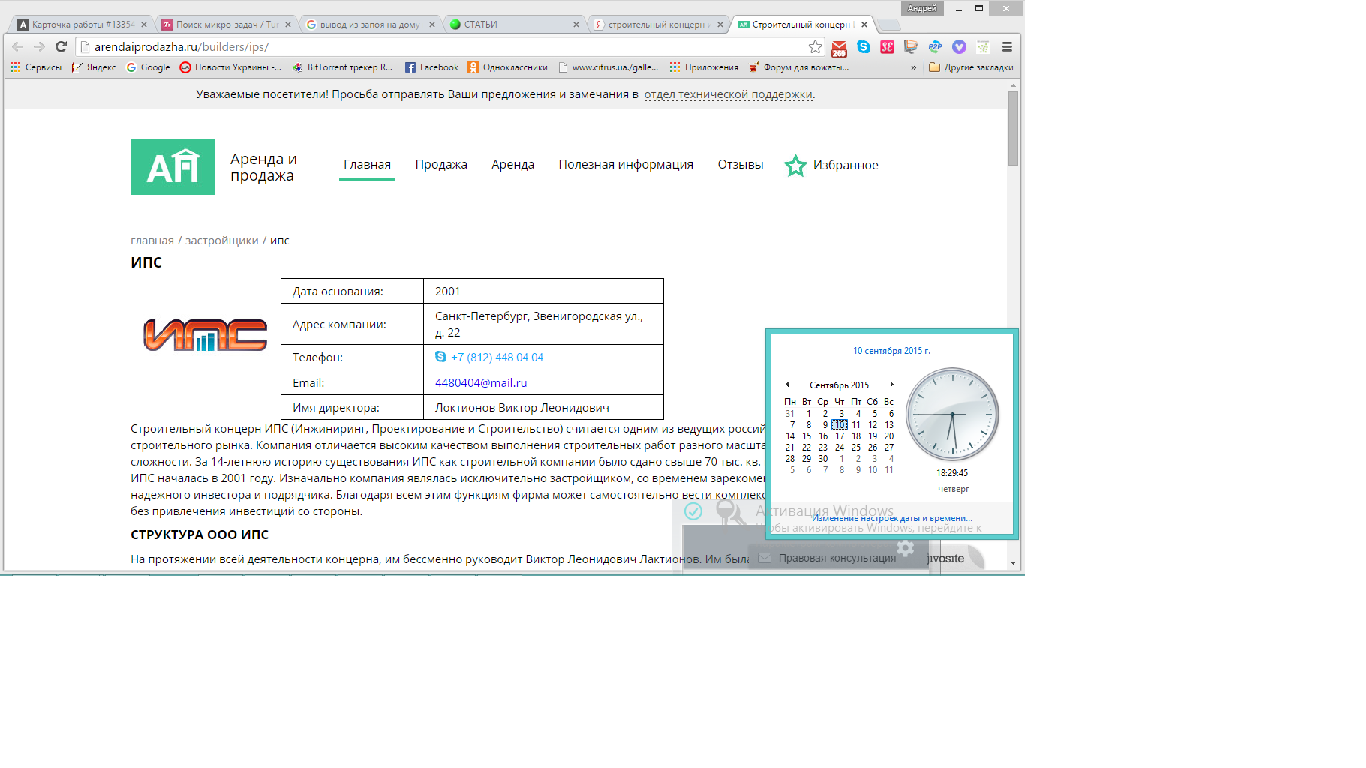Bookmark this page with the star icon
Screen dimensions: 1366x768
[815, 46]
